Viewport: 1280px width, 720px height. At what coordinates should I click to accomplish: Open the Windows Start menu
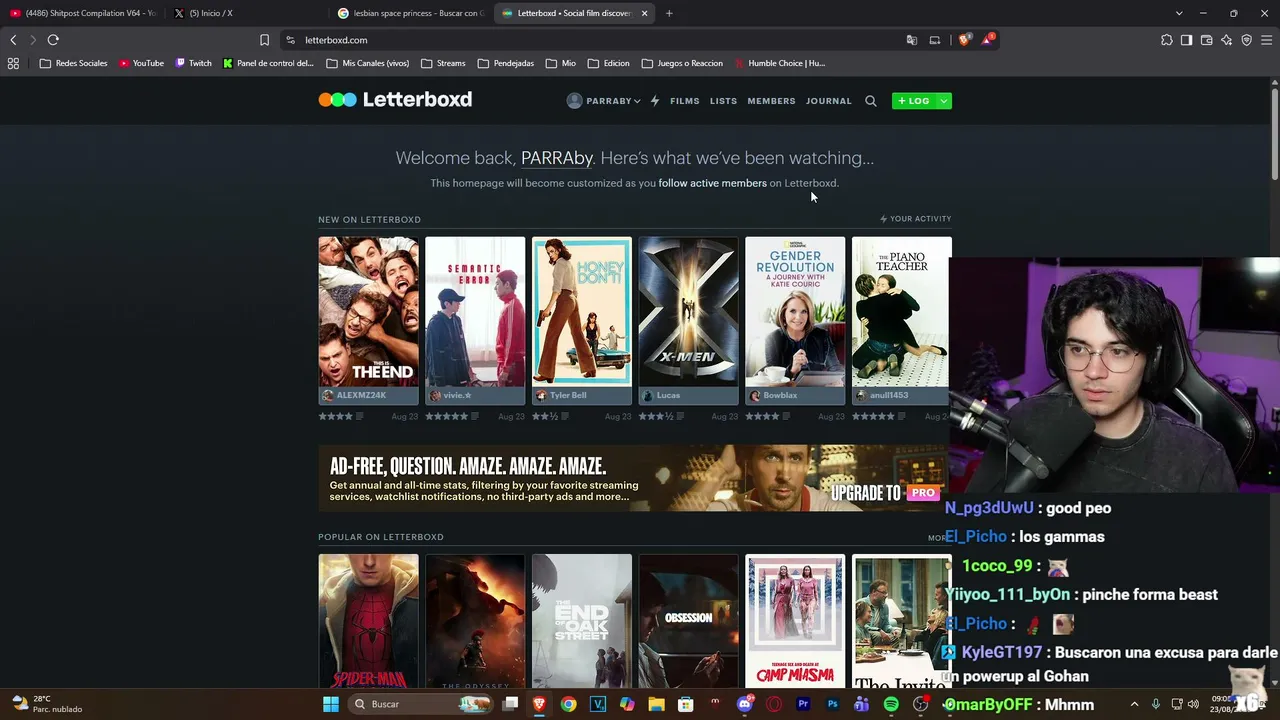coord(331,704)
